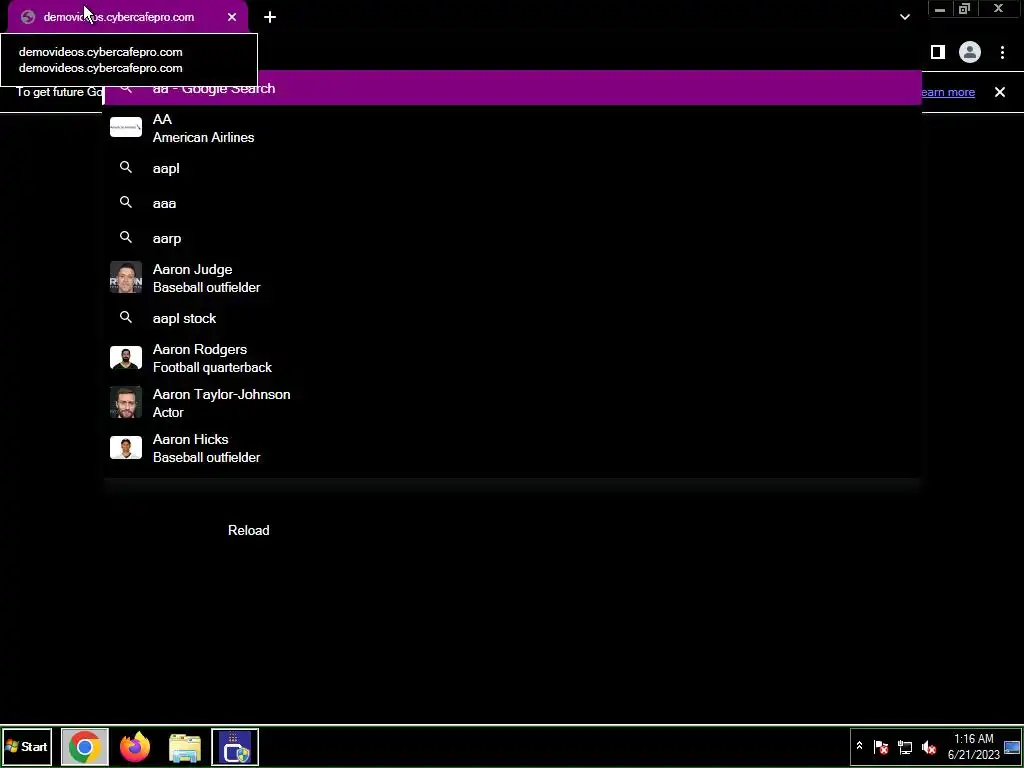
Task: Open the network status tray icon
Action: pyautogui.click(x=905, y=747)
